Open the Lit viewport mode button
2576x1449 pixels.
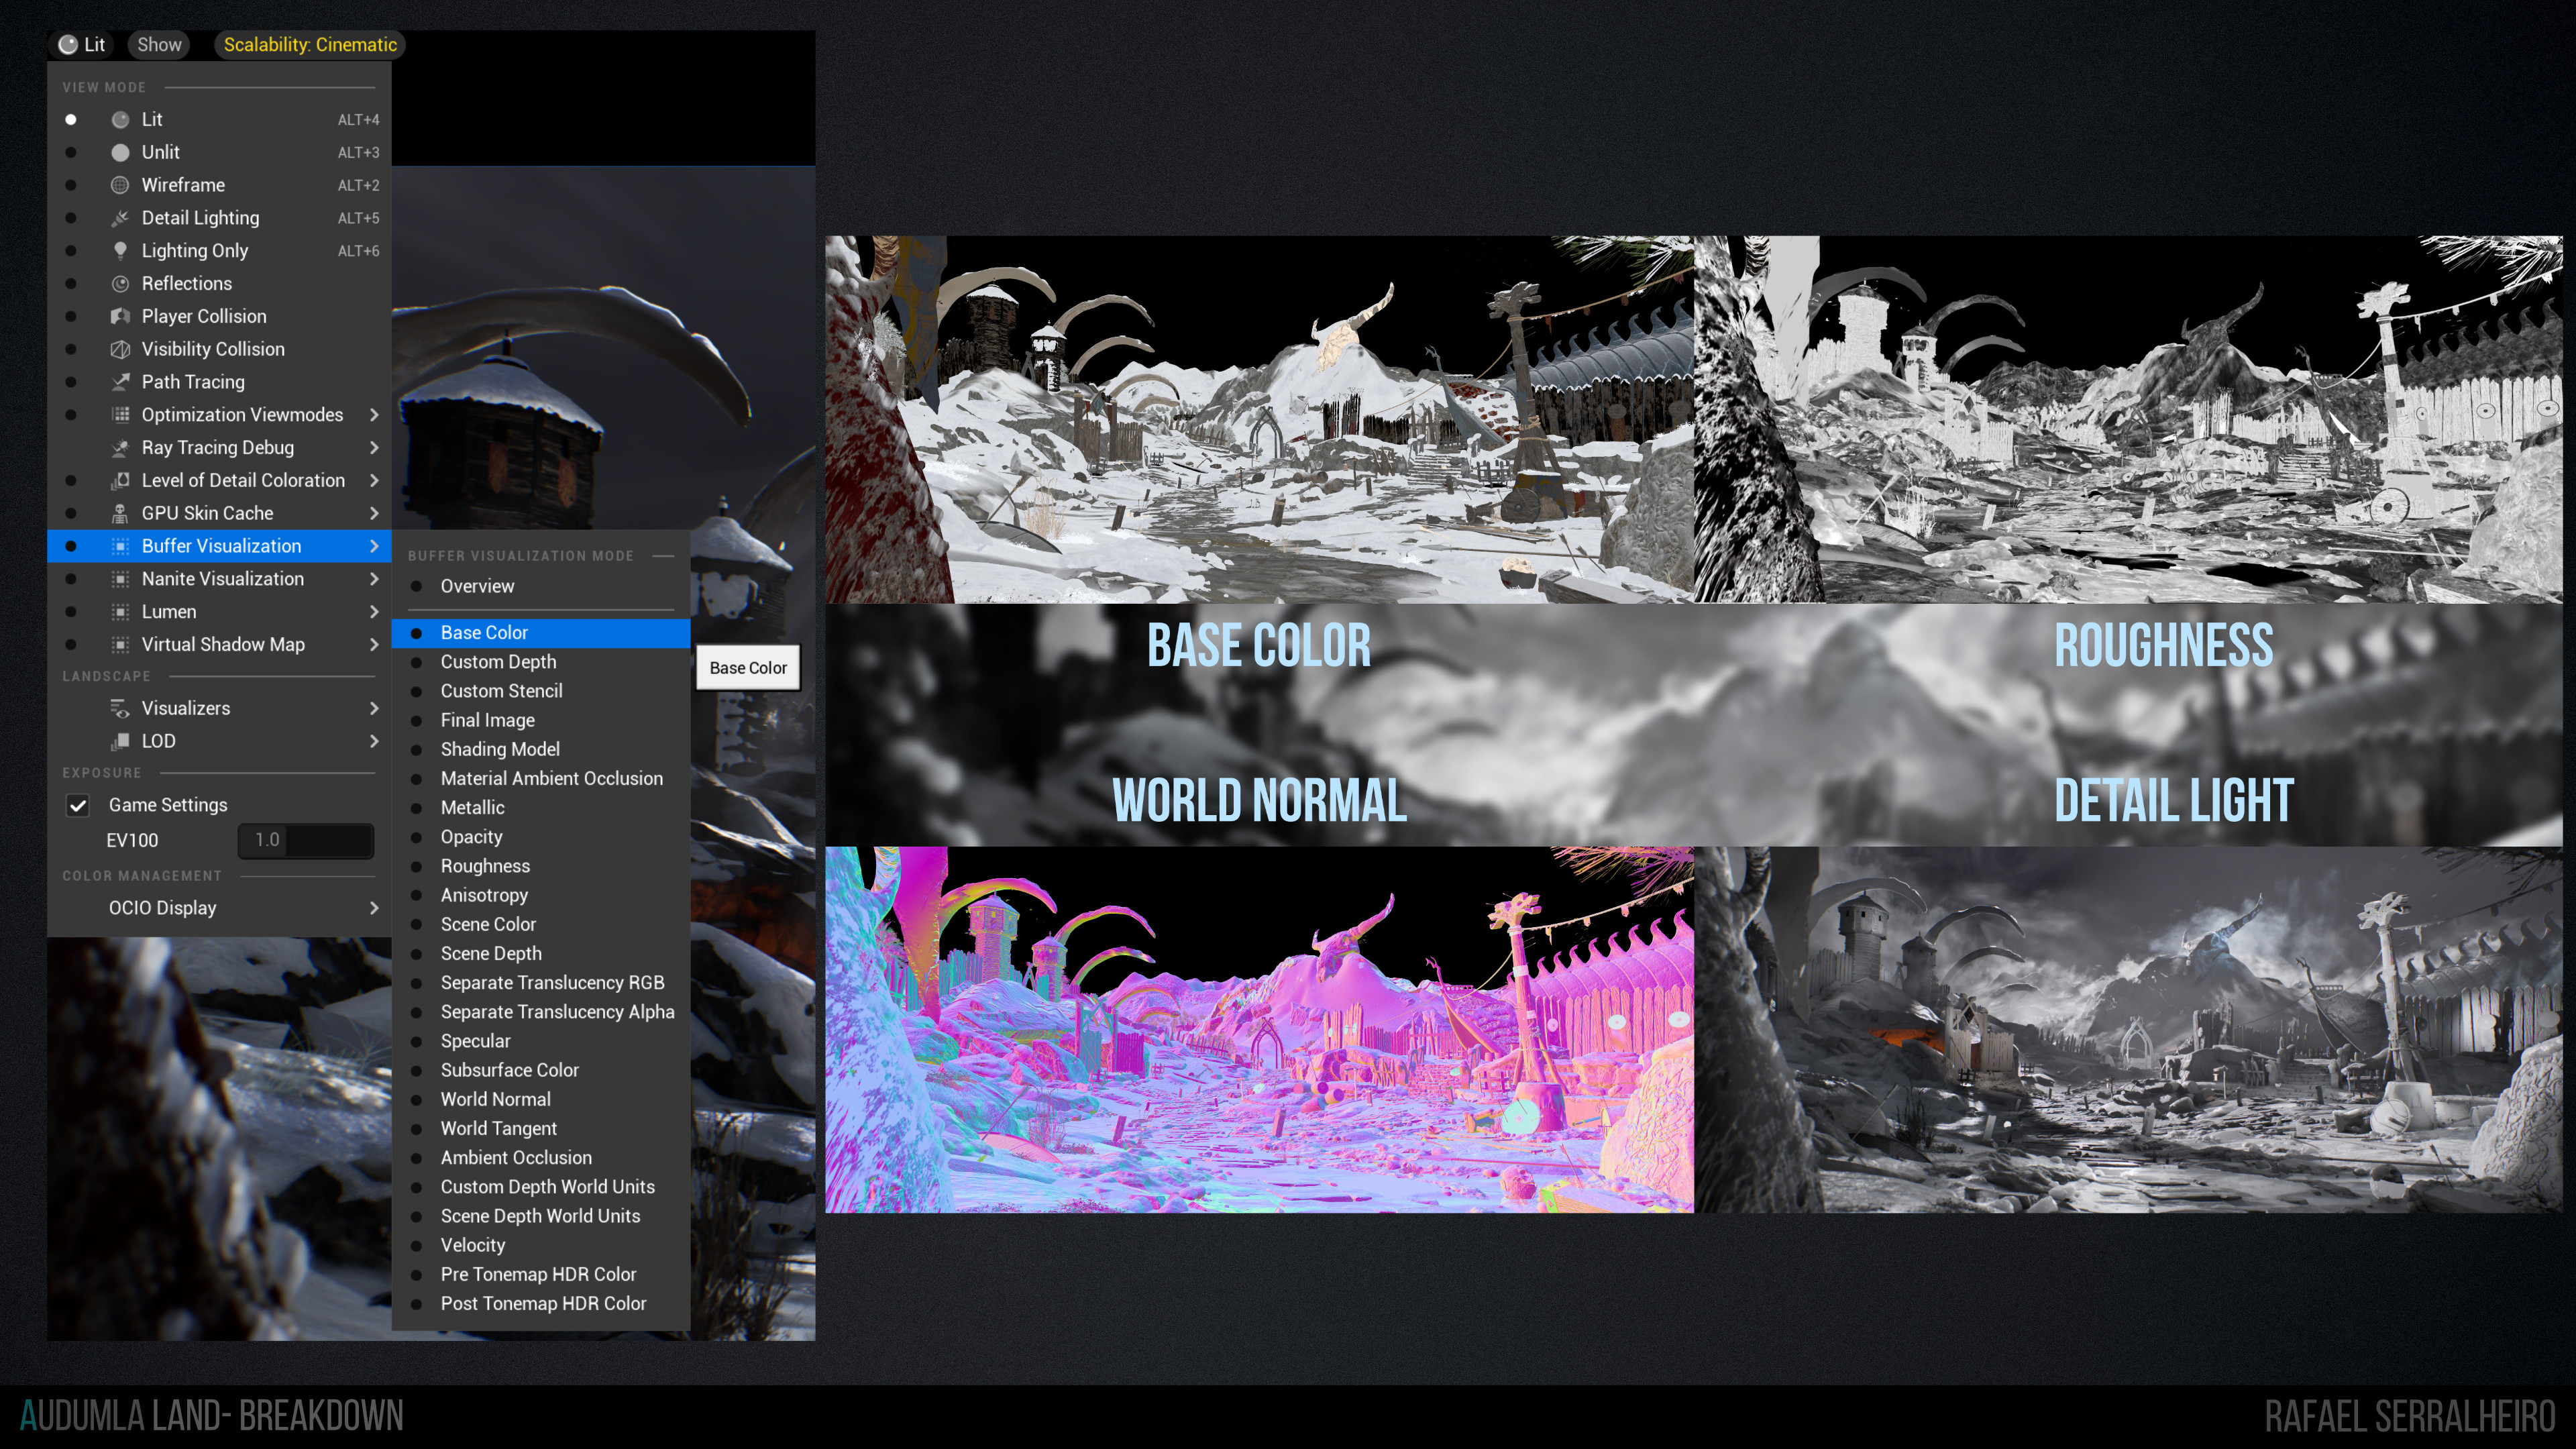coord(82,44)
